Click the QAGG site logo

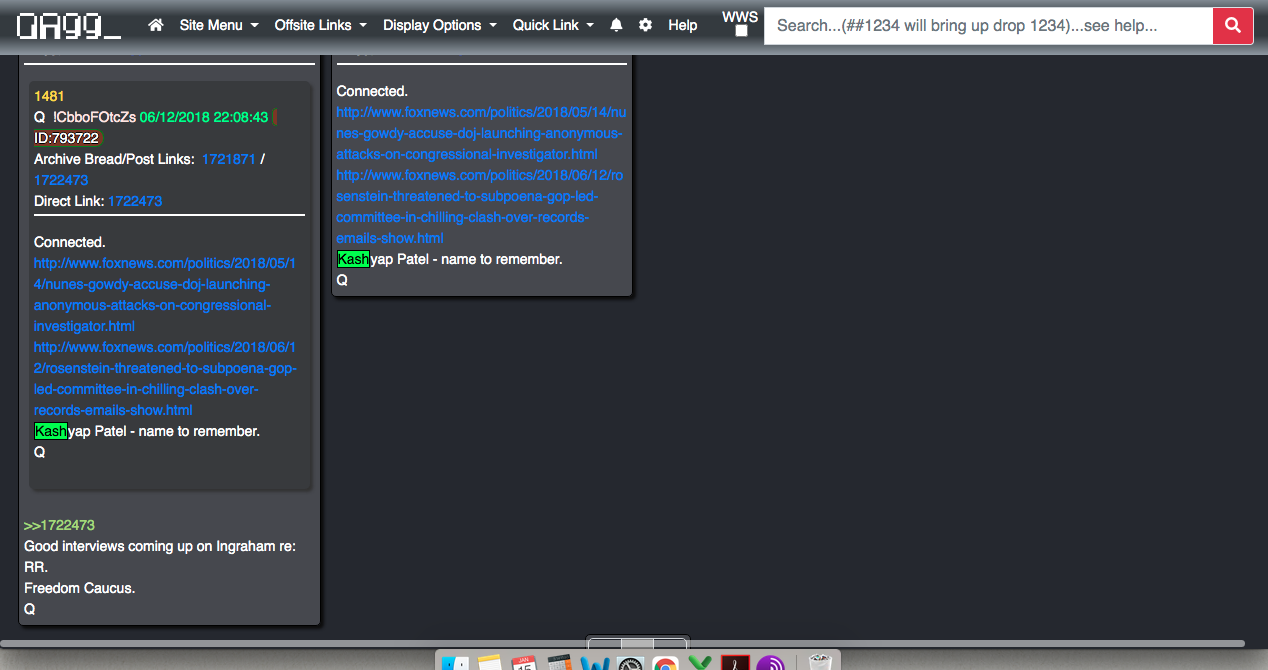click(x=69, y=26)
